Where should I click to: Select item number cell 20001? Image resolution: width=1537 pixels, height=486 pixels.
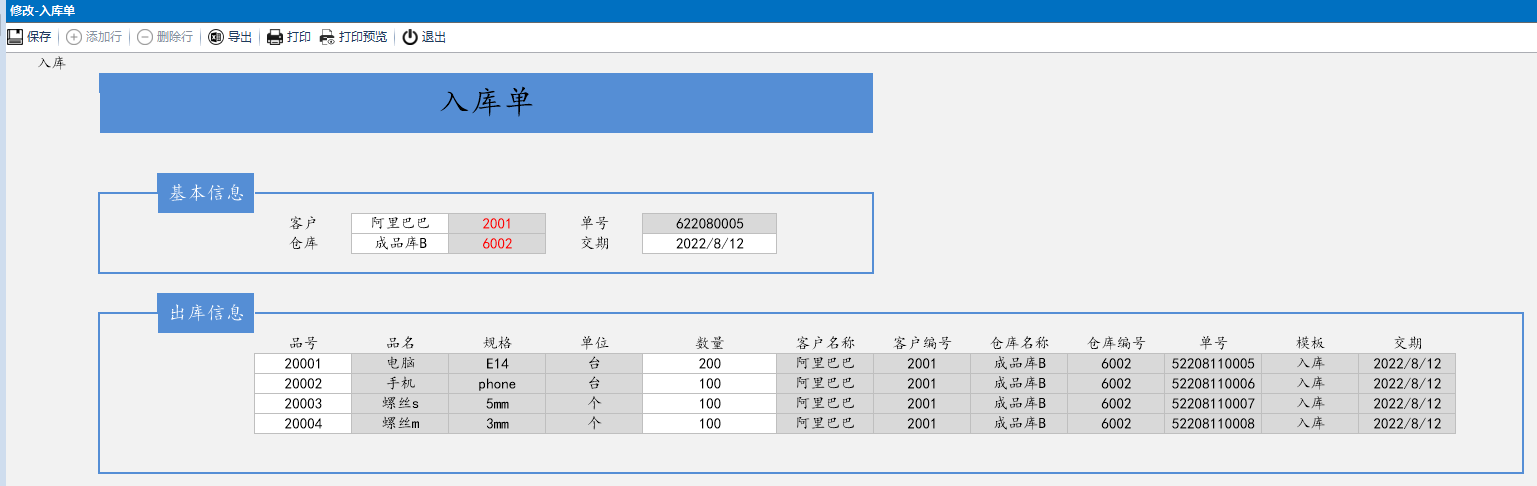pyautogui.click(x=303, y=363)
